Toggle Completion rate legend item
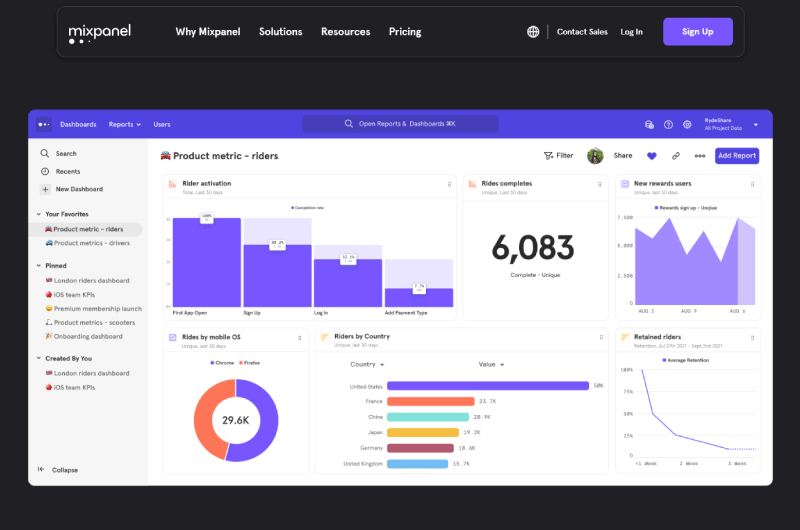 pos(307,208)
